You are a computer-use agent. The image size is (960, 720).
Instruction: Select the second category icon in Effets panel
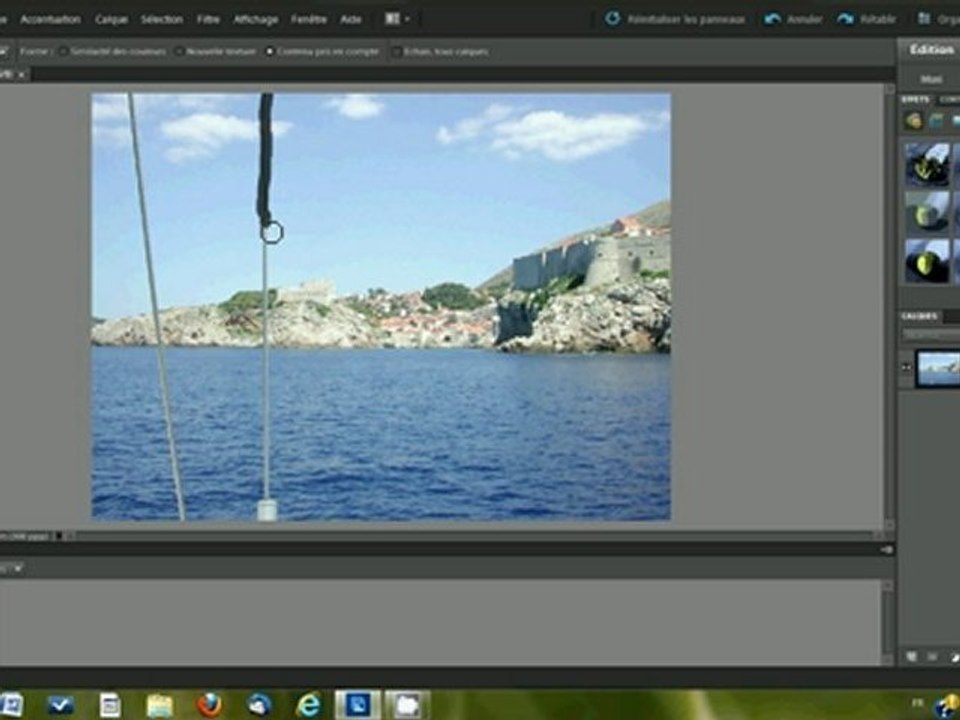(936, 121)
